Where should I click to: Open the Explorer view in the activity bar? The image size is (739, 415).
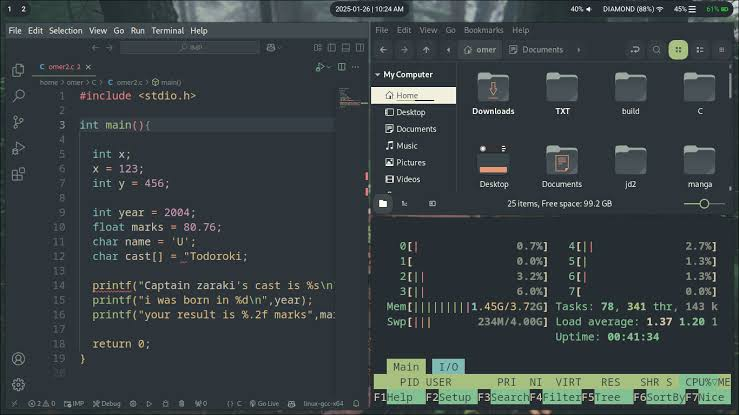click(x=18, y=70)
